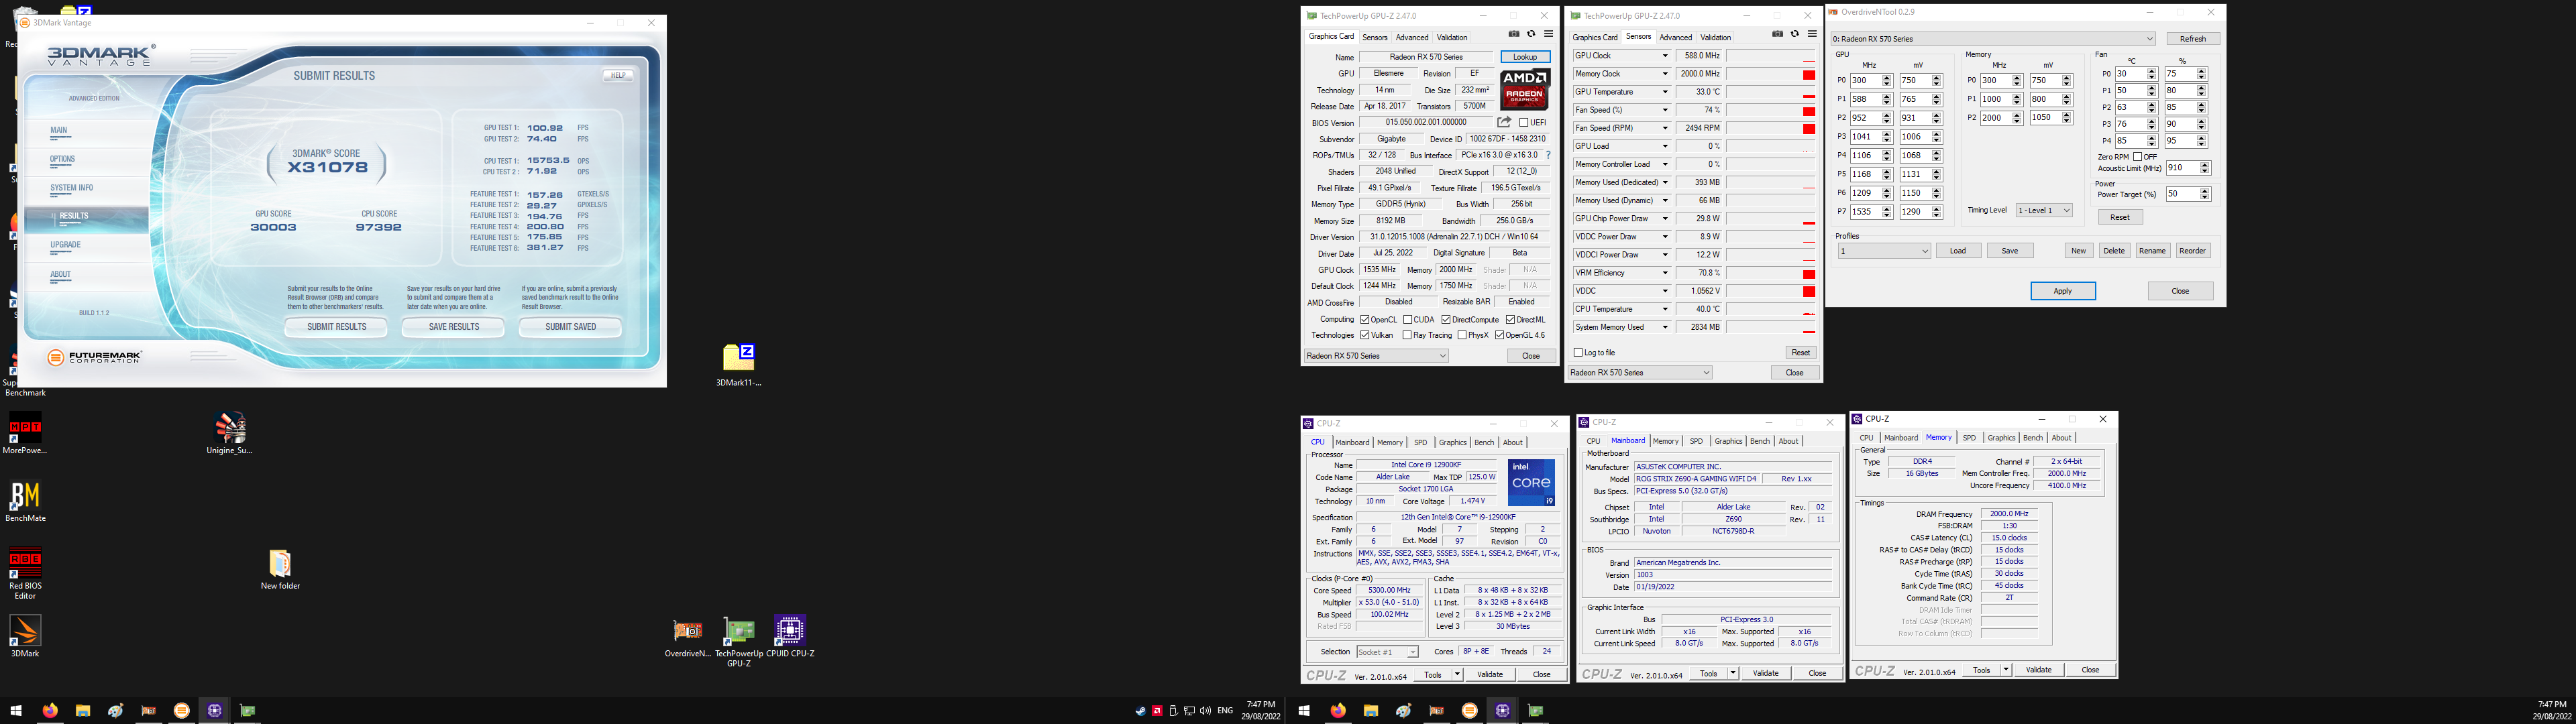Switch to Validation tab in GPU-Z Sensors window

point(1716,37)
